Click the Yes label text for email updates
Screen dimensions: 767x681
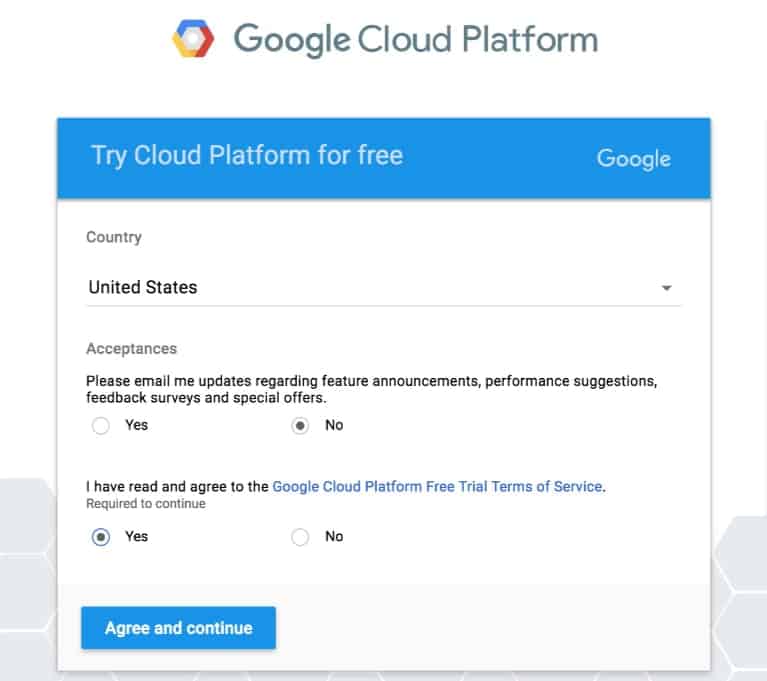point(136,425)
